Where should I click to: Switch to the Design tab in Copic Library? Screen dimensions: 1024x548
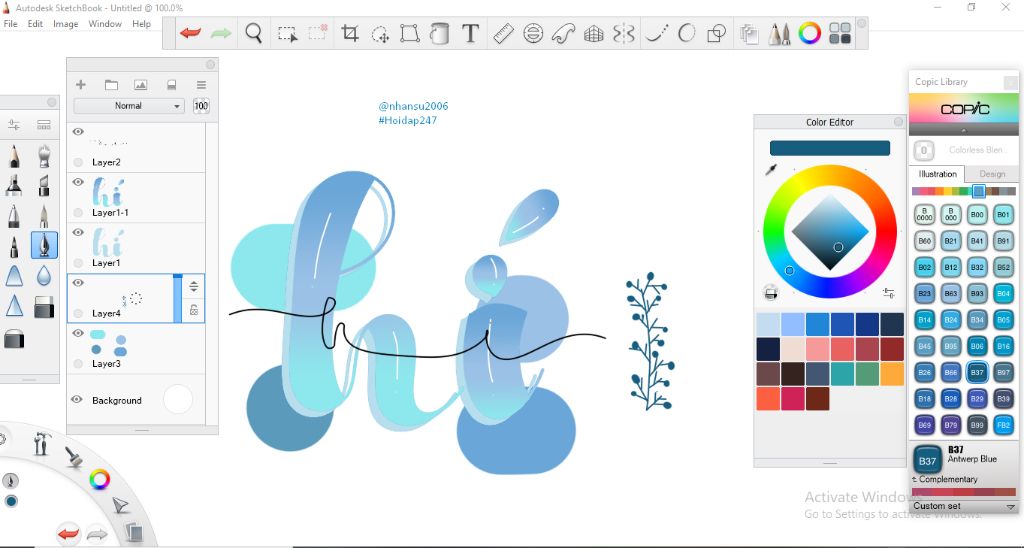tap(991, 174)
